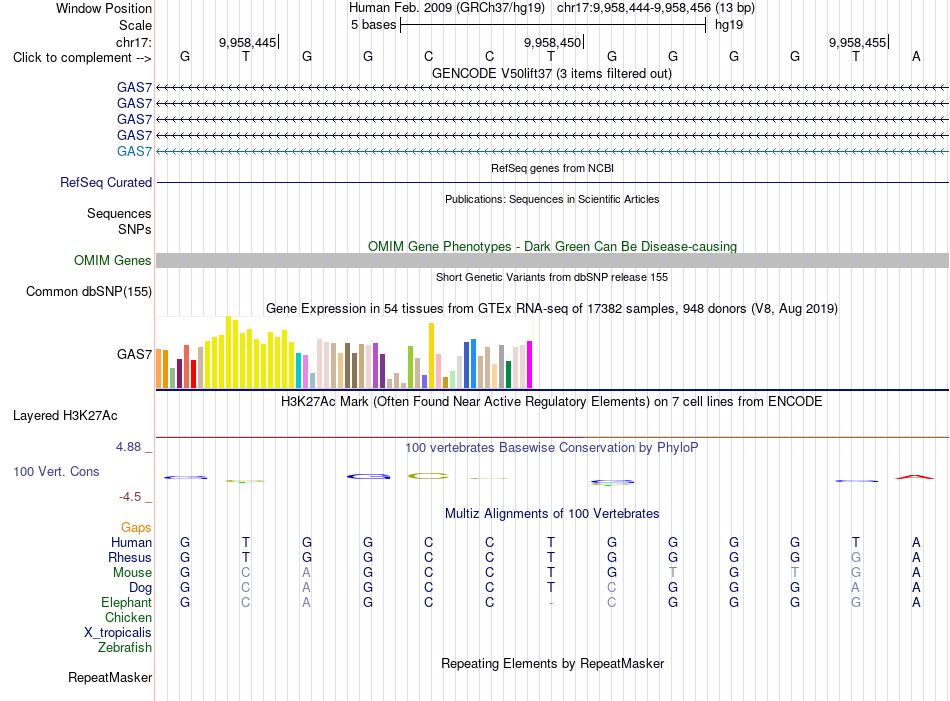Click the 9,958,450 position marker
The height and width of the screenshot is (701, 950).
[x=553, y=42]
